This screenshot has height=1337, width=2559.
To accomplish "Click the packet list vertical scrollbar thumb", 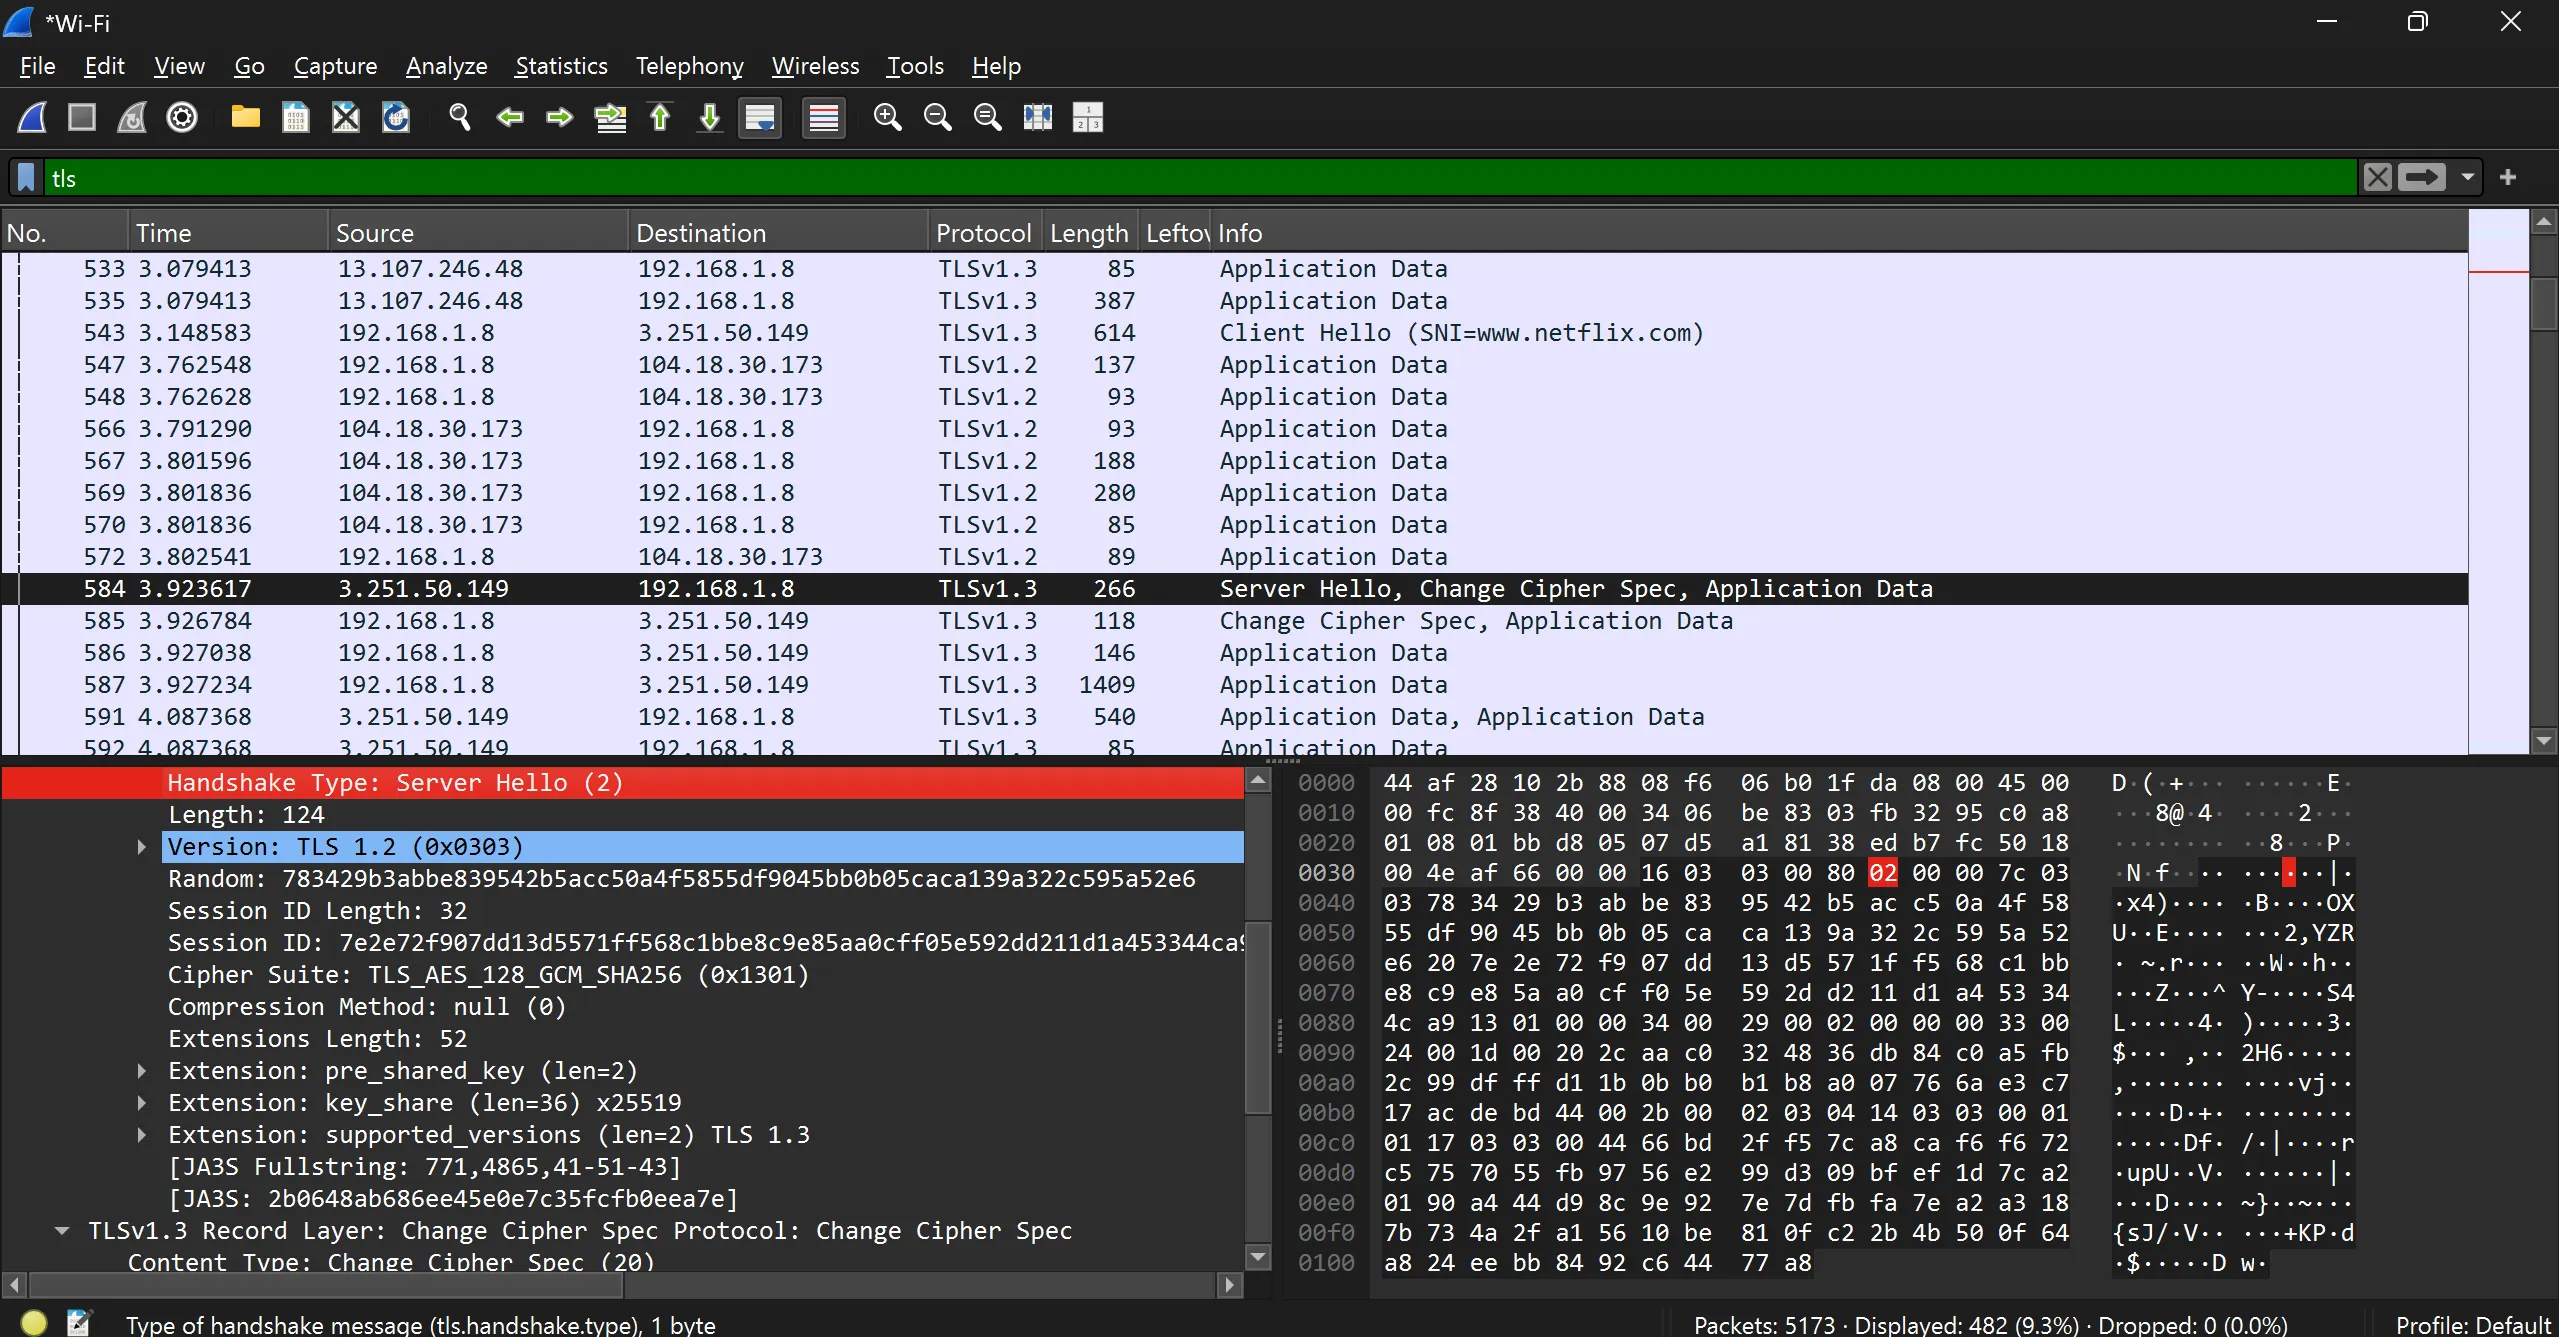I will (2544, 303).
